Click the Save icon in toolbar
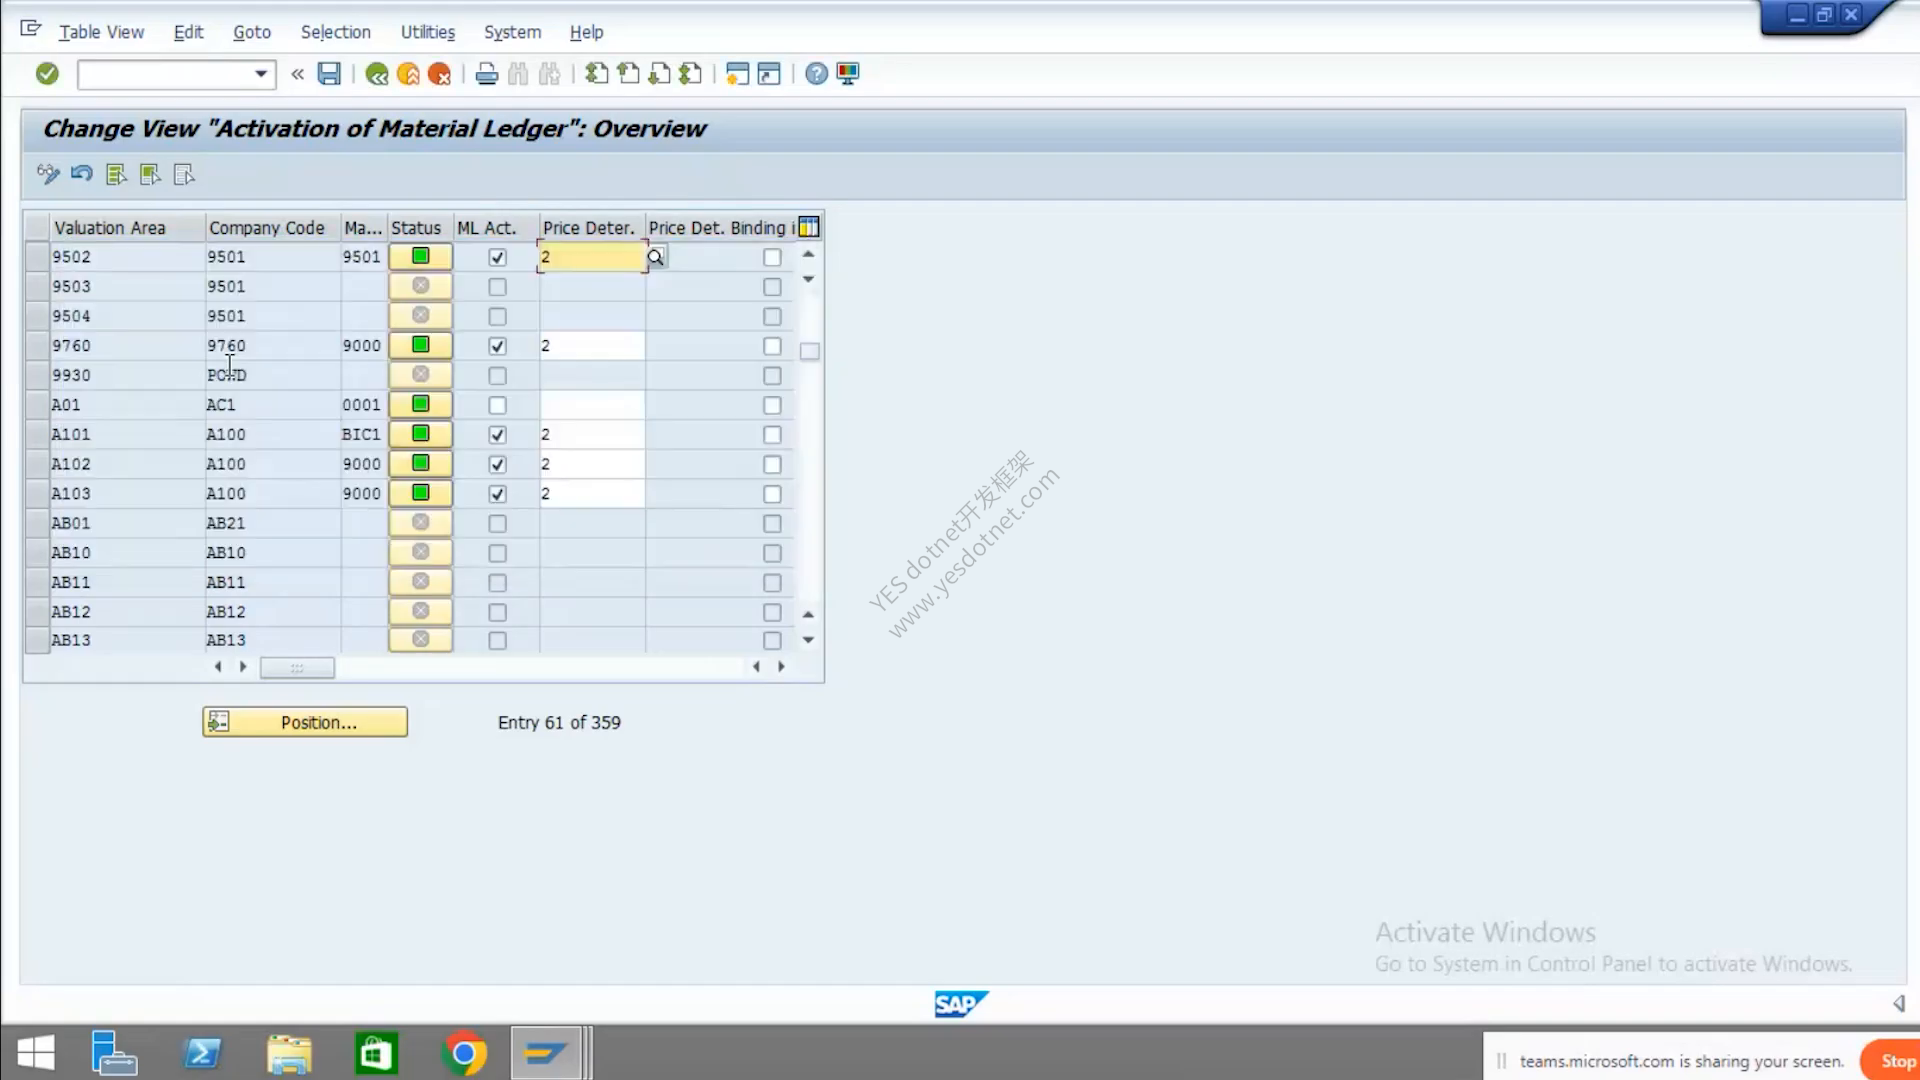The width and height of the screenshot is (1920, 1080). pyautogui.click(x=329, y=74)
